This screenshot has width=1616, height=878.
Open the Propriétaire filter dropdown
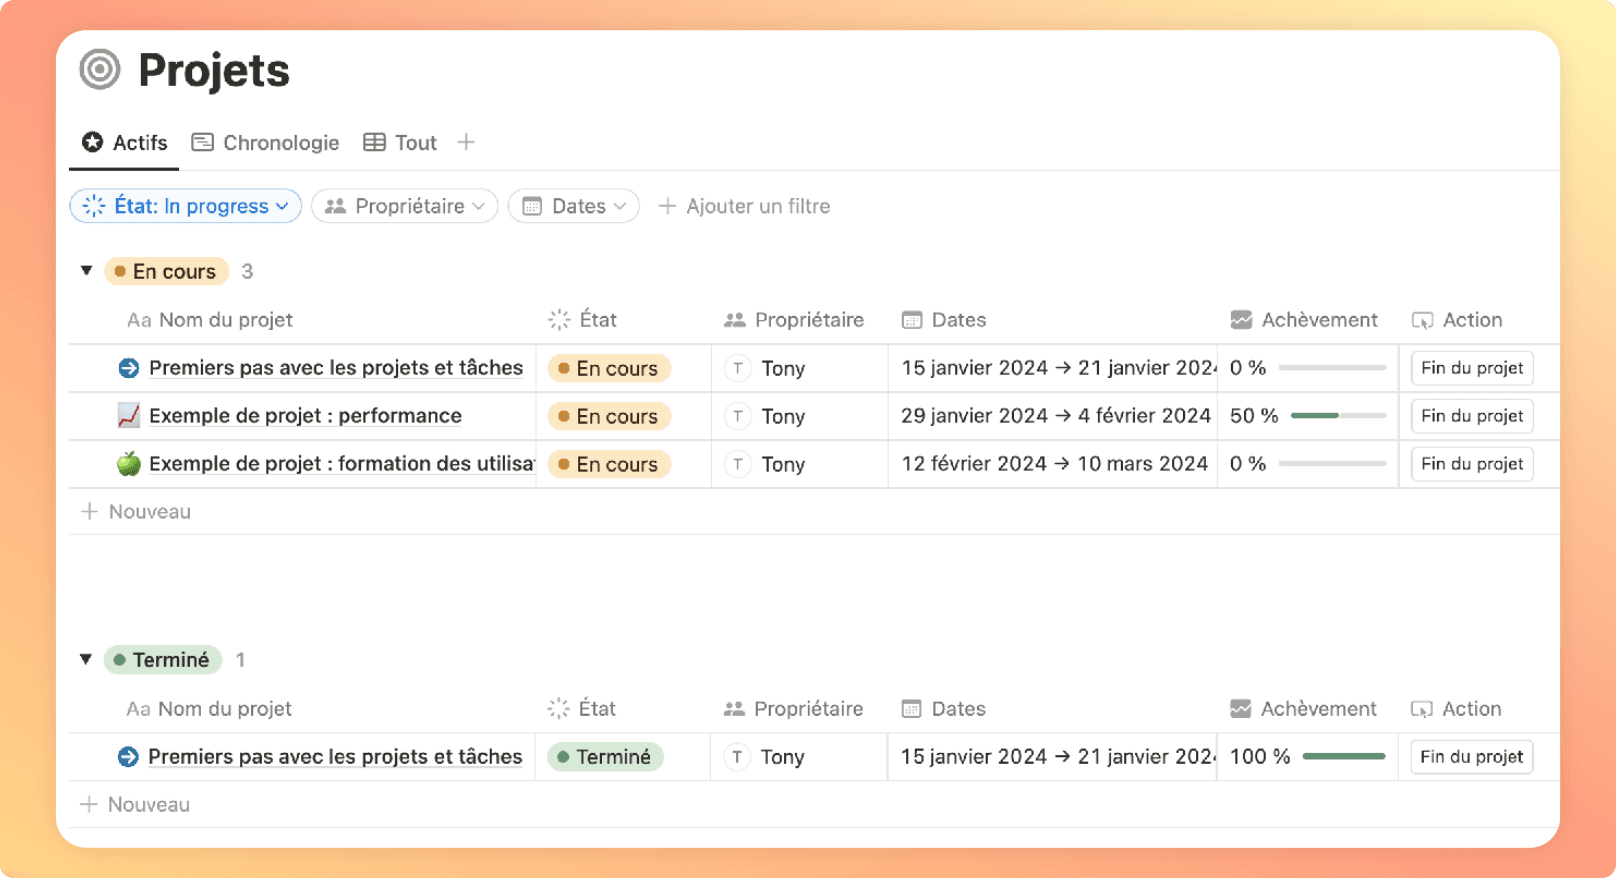pyautogui.click(x=405, y=206)
